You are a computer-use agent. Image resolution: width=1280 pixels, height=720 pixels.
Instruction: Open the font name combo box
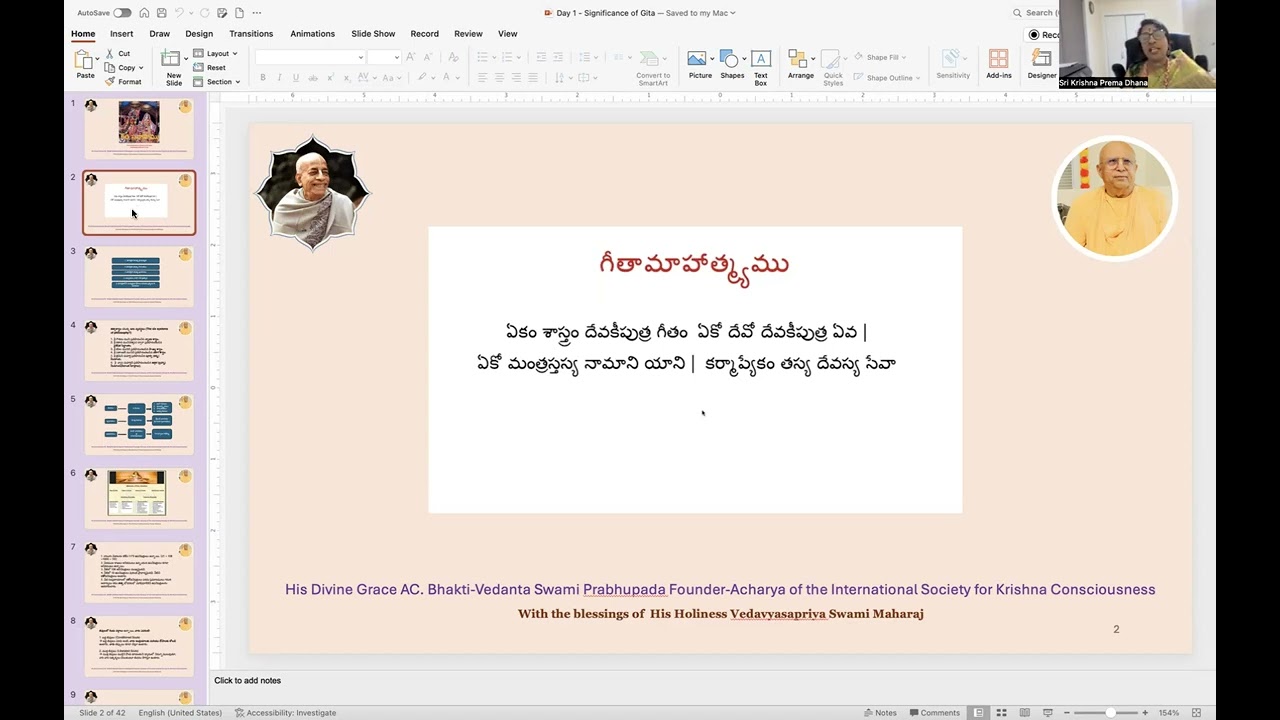pyautogui.click(x=310, y=58)
